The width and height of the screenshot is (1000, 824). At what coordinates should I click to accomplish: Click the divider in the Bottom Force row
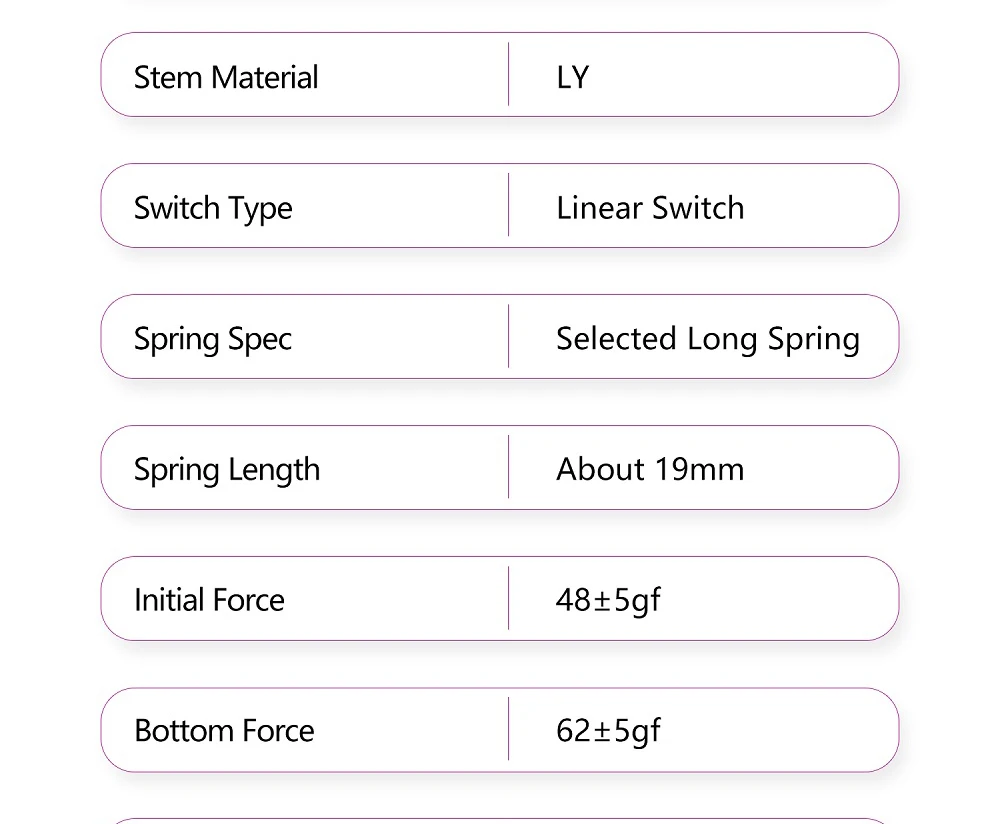pos(509,730)
